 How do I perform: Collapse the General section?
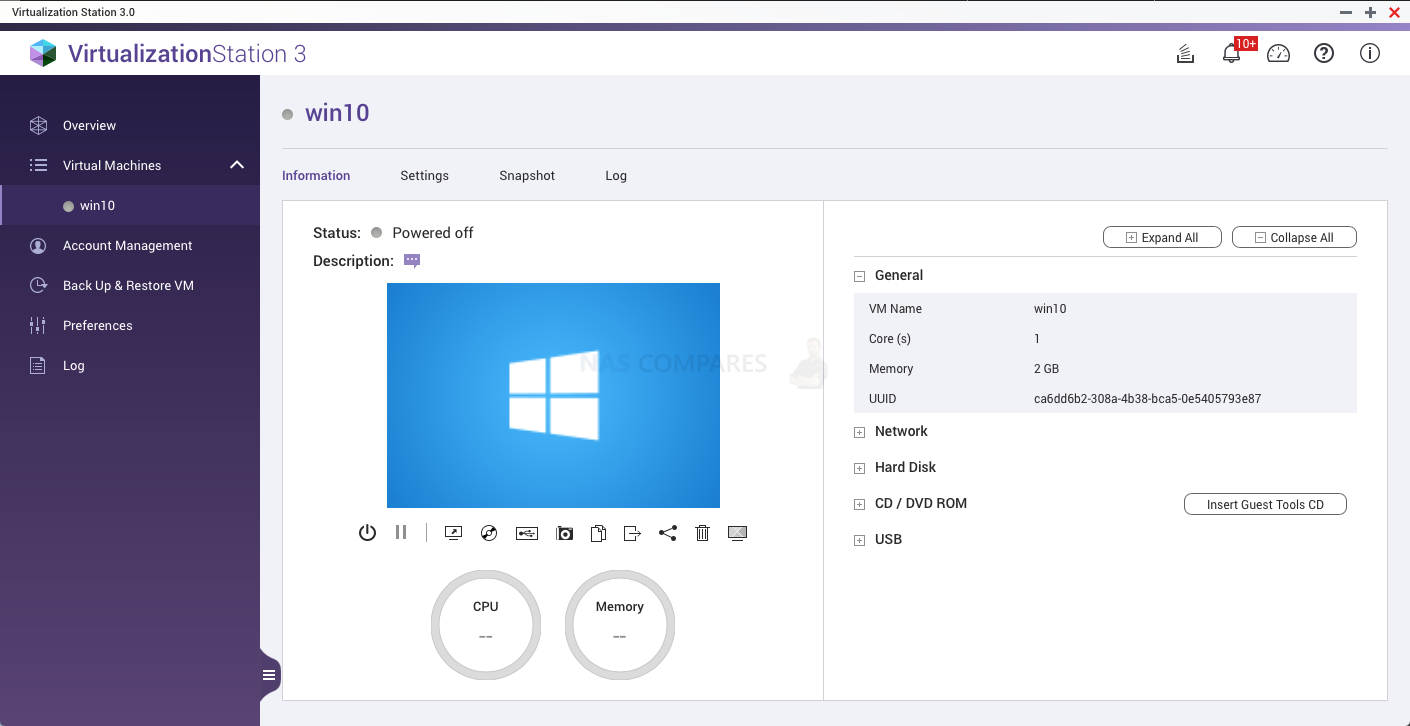(x=859, y=276)
